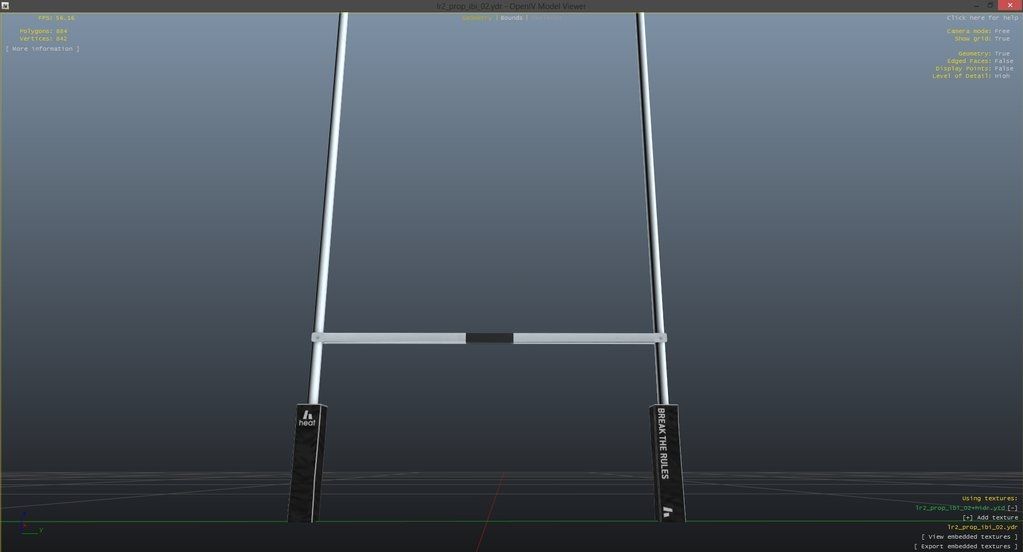
Task: Switch to the Geometry view tab
Action: (x=477, y=18)
